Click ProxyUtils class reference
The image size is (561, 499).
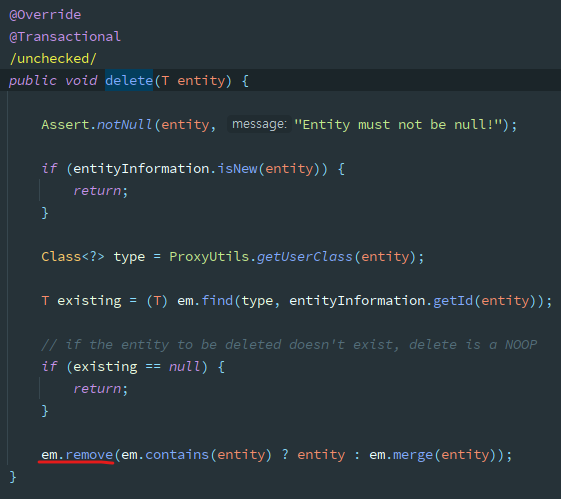point(209,256)
